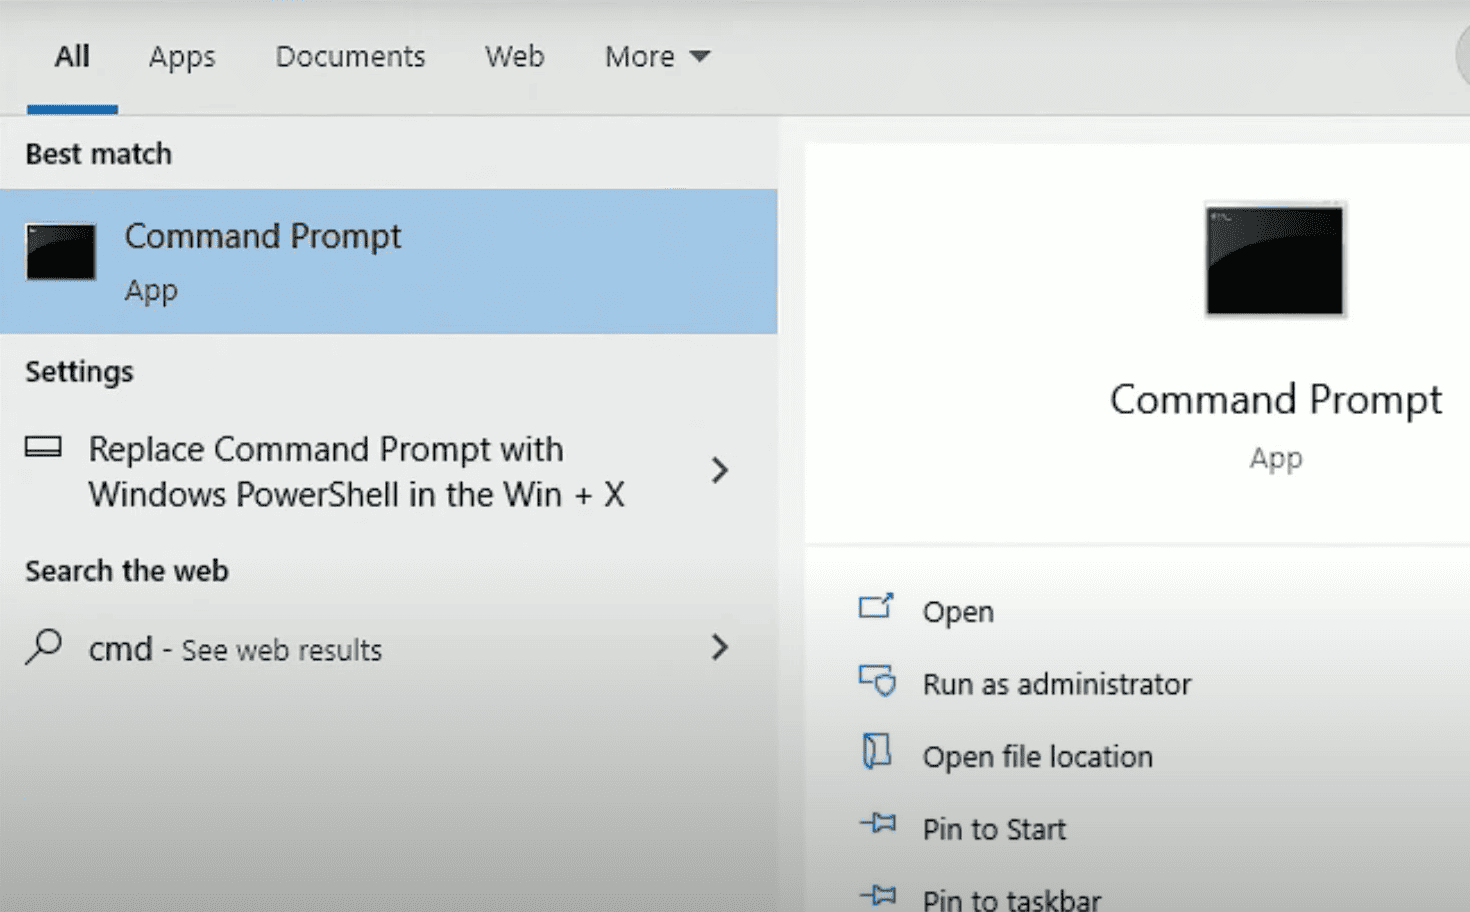Expand arrow for Replace Command Prompt setting
The height and width of the screenshot is (912, 1470).
pos(719,470)
